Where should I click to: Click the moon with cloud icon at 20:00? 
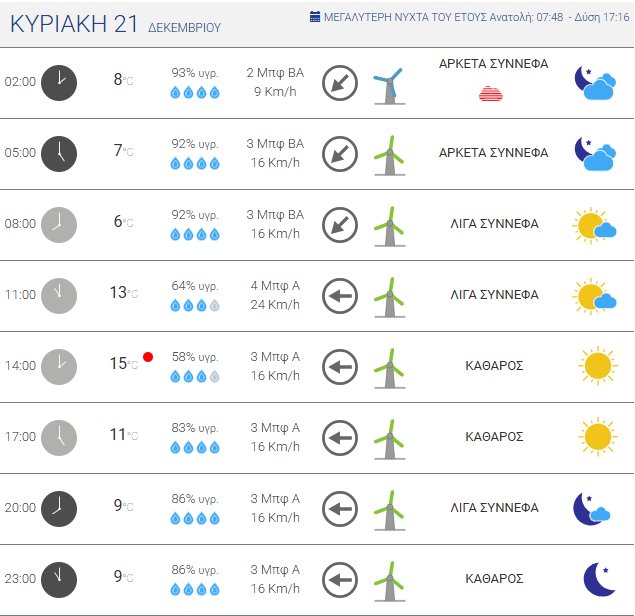coord(592,508)
